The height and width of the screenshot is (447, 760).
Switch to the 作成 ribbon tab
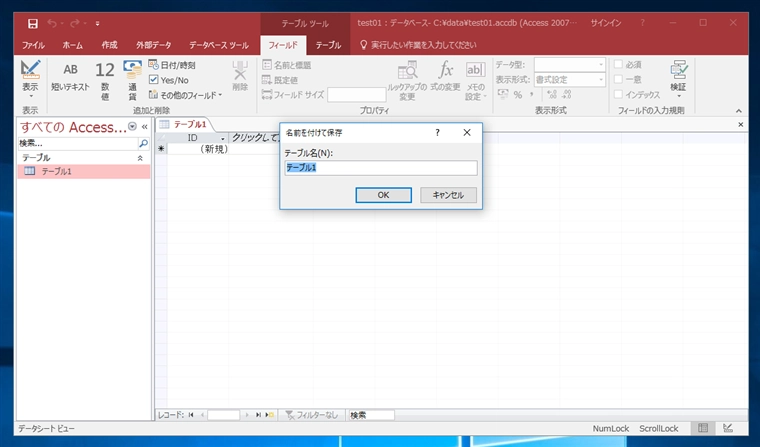pos(110,45)
